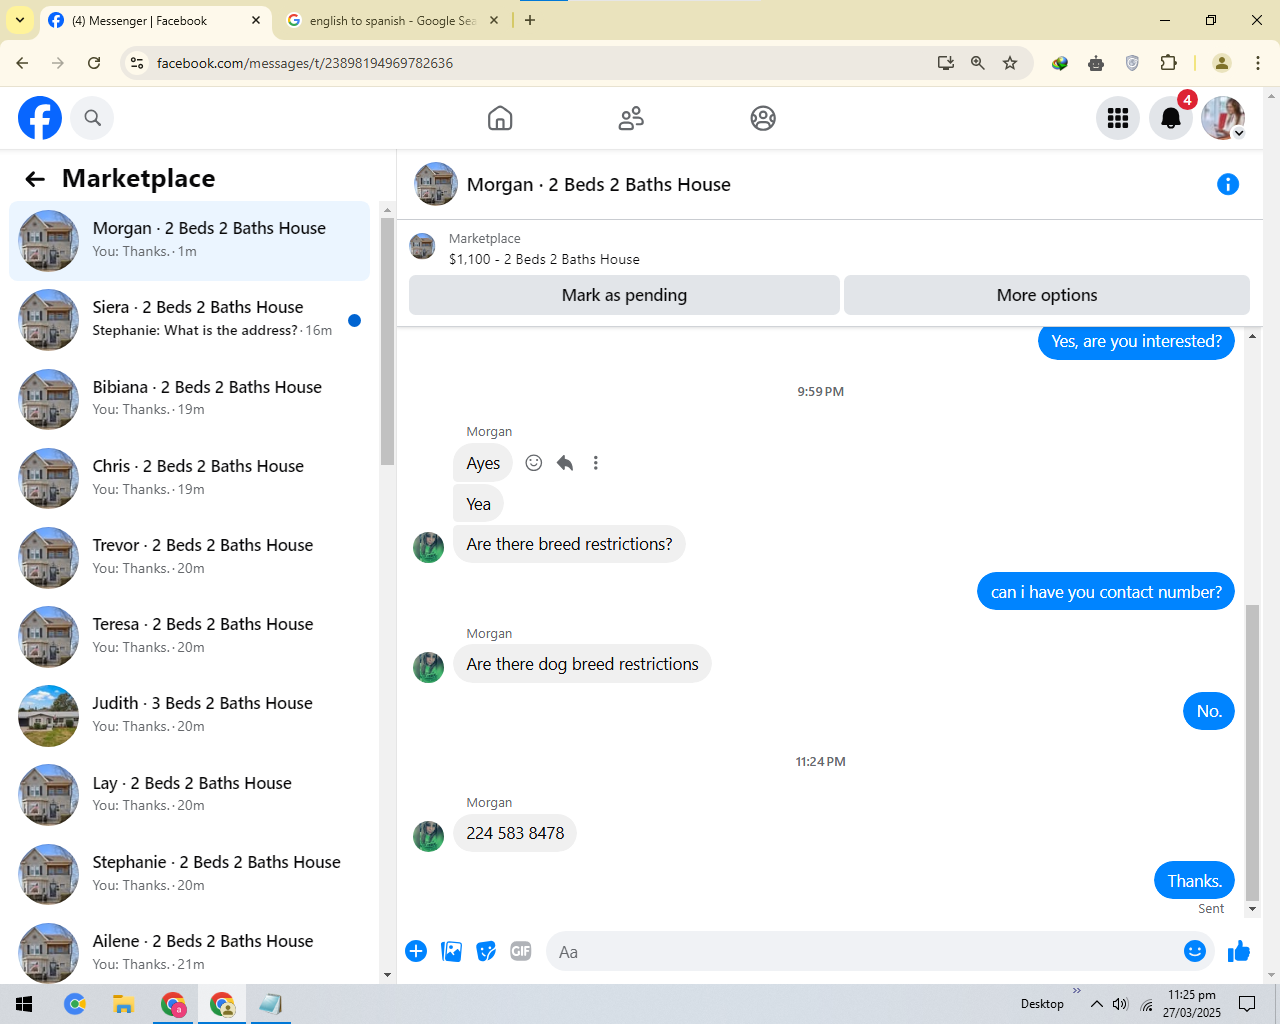Open the Judith 3 Beds 2 Baths conversation
The image size is (1280, 1024).
190,716
